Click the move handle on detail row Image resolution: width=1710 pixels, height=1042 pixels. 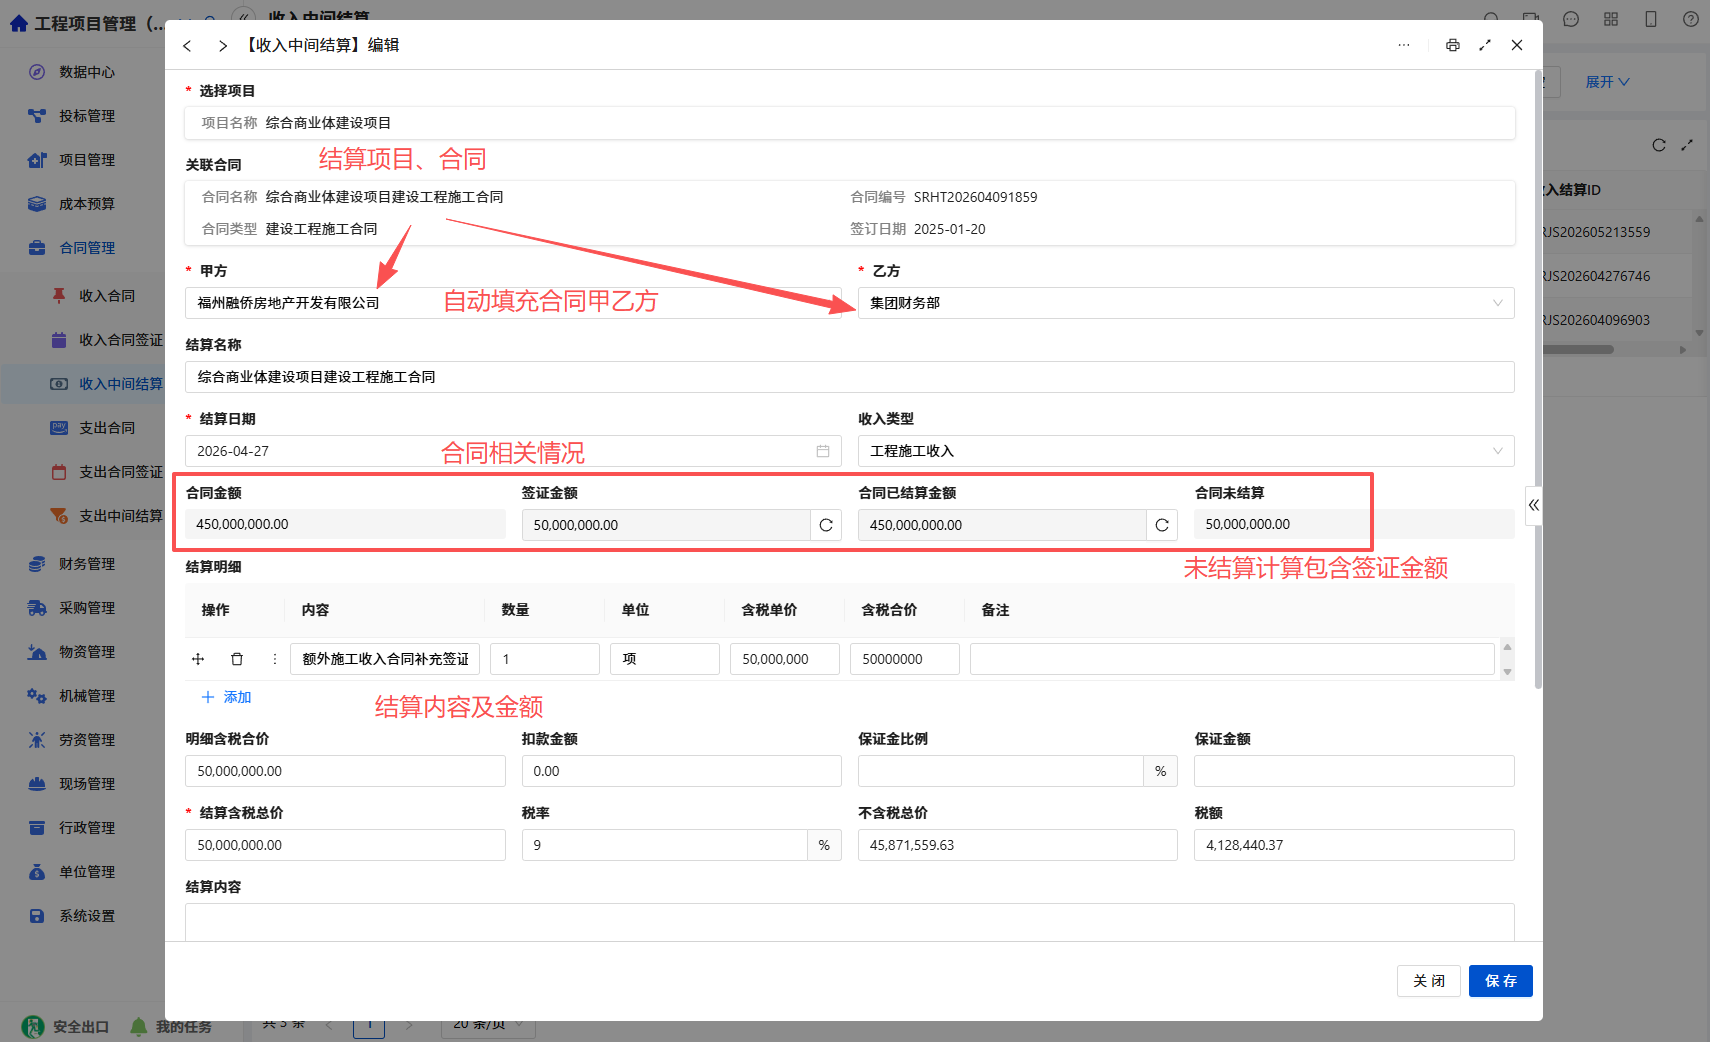(198, 659)
